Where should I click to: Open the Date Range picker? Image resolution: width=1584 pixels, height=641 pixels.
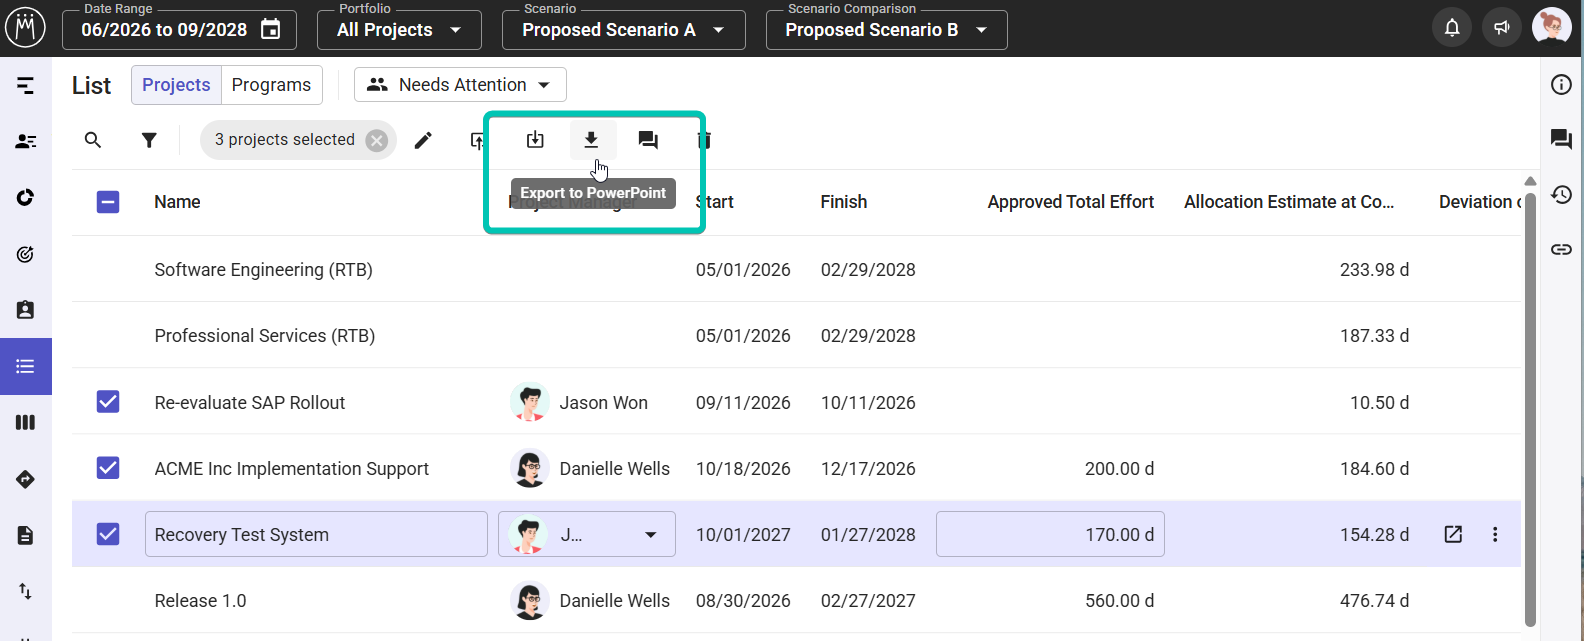pos(180,30)
